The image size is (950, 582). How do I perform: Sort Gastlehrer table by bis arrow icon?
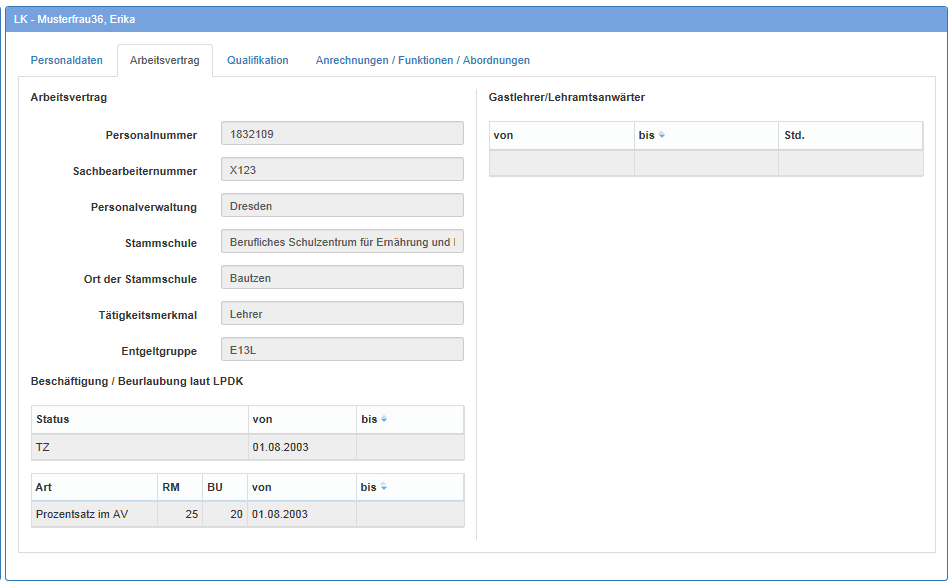(662, 135)
